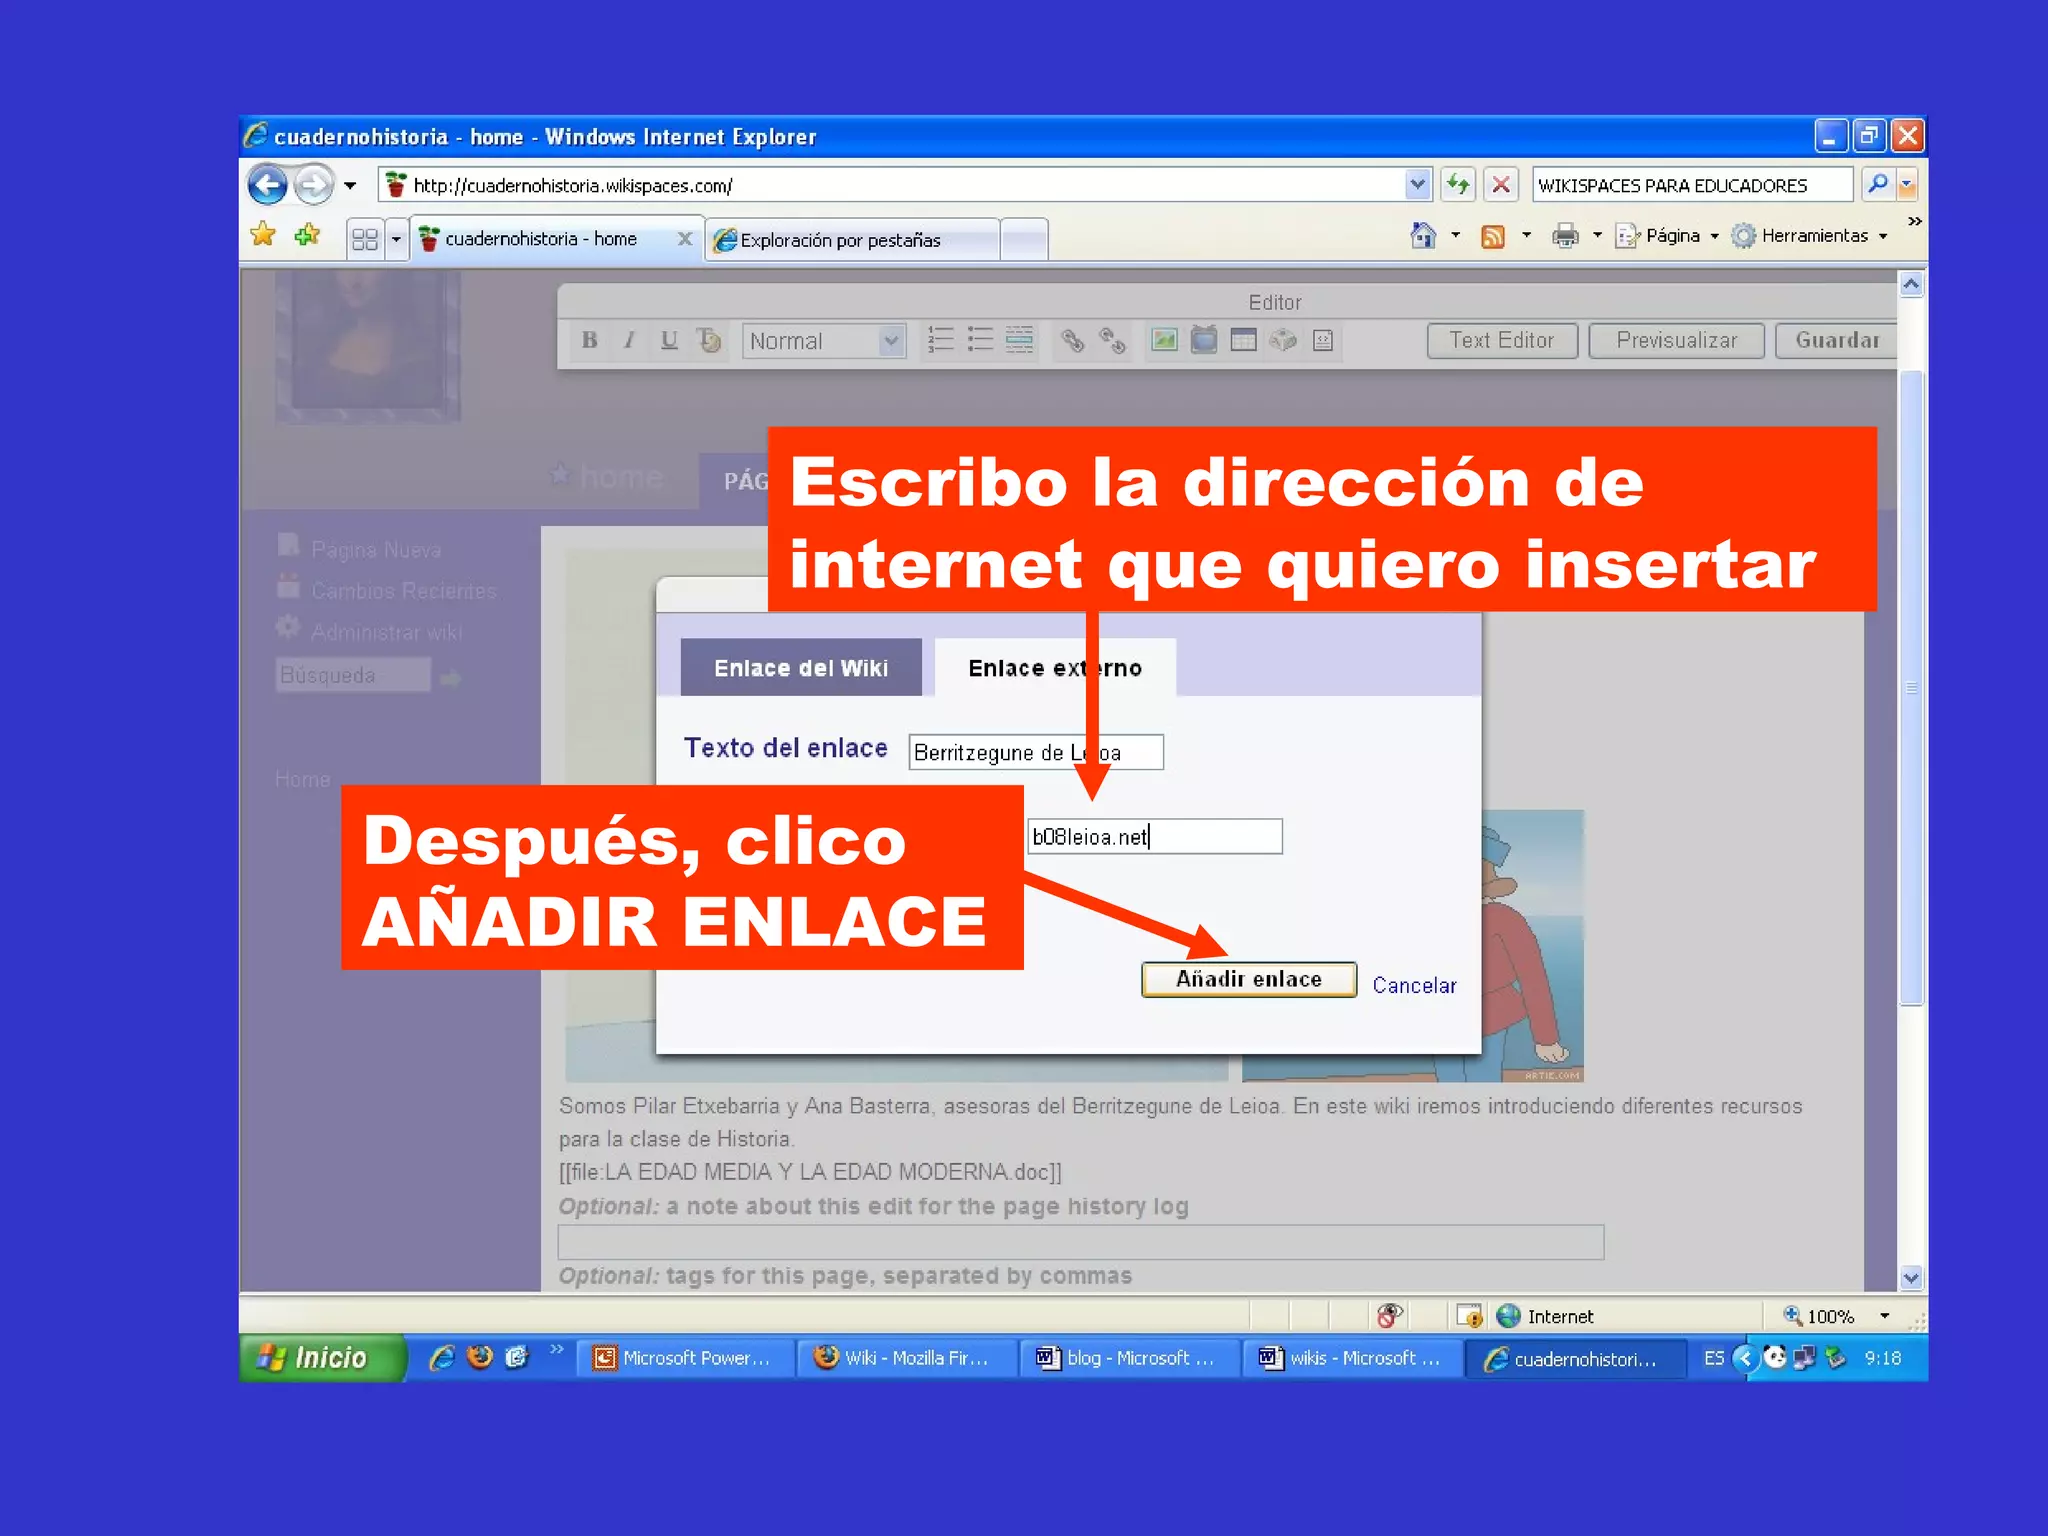Click the insert code icon in editor
This screenshot has width=2048, height=1536.
coord(1323,341)
